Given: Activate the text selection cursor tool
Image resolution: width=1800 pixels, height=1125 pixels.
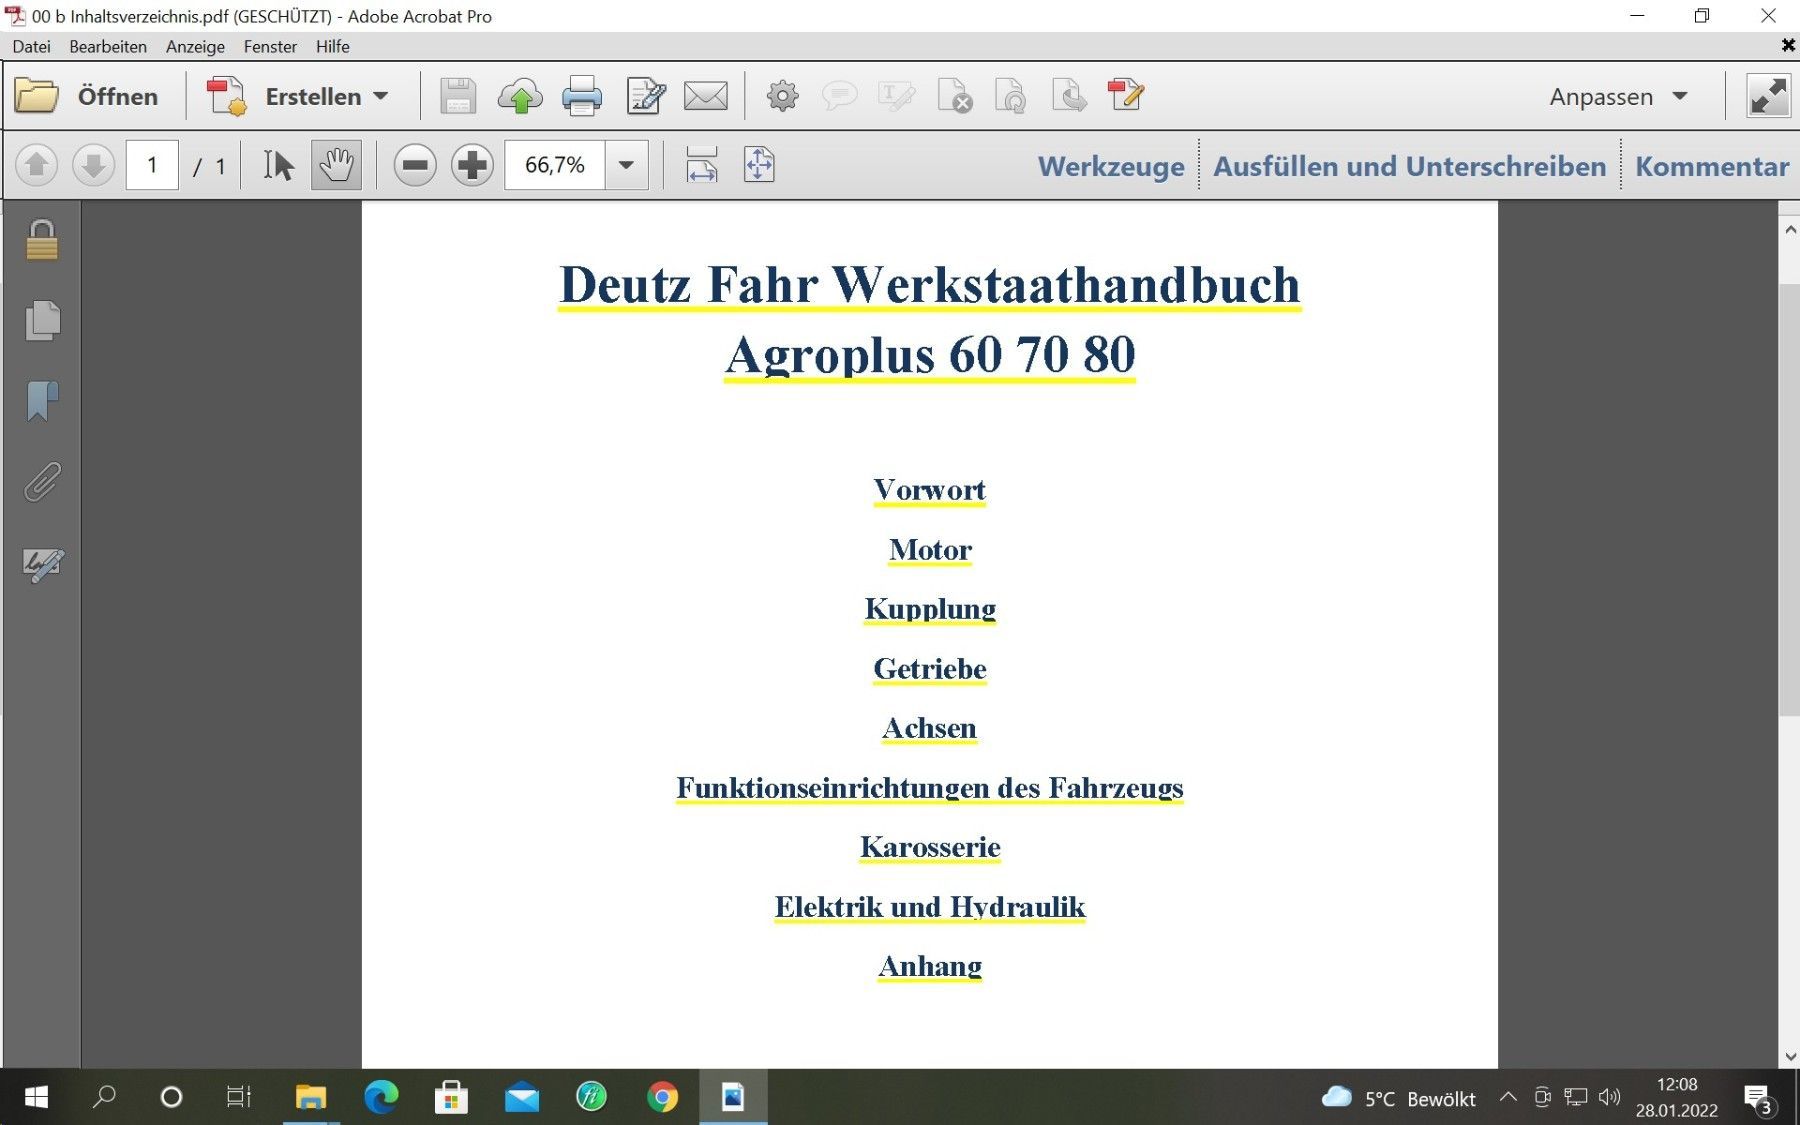Looking at the screenshot, I should pos(278,165).
